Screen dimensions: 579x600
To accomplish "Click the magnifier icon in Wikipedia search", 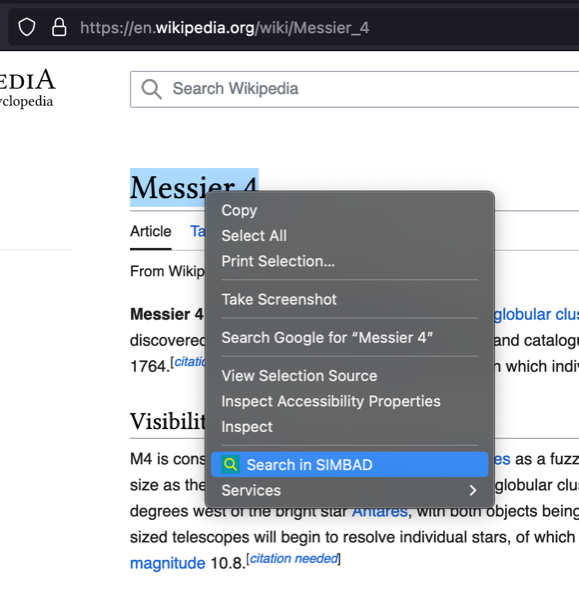I will [x=152, y=89].
